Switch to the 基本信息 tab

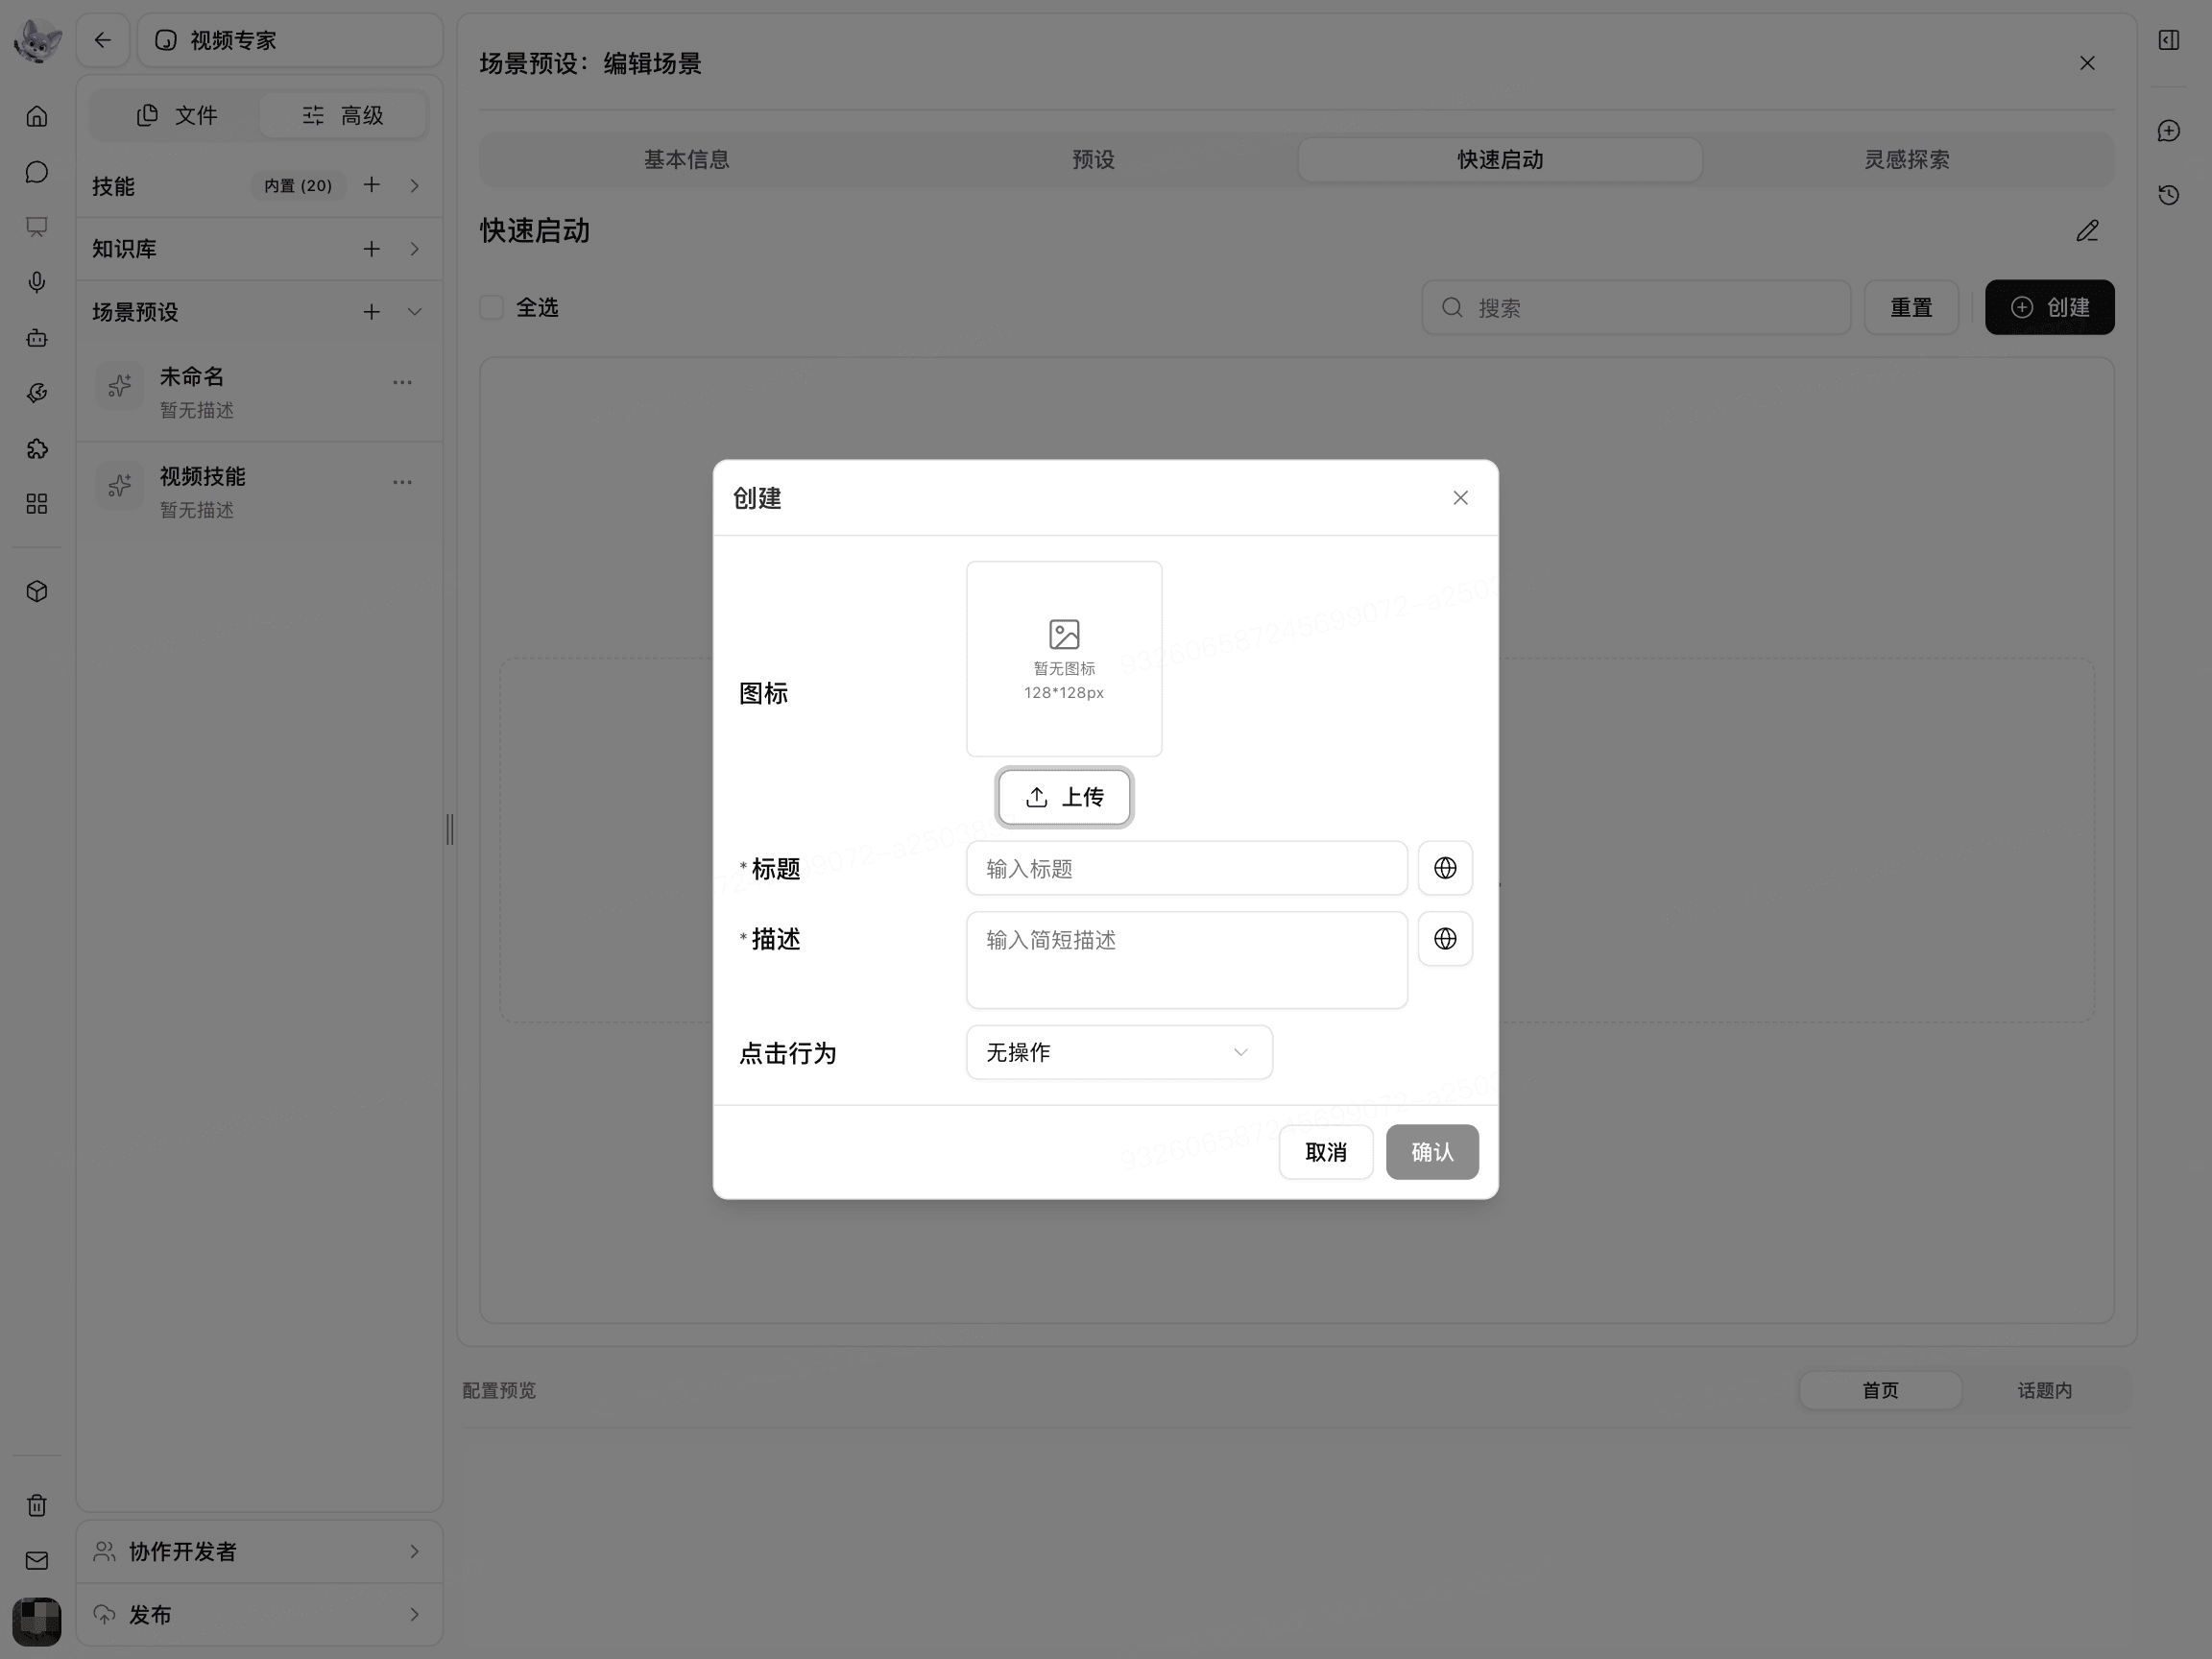(686, 160)
